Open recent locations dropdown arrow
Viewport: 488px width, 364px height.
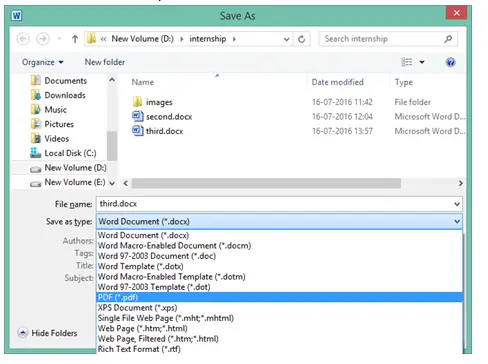(60, 39)
